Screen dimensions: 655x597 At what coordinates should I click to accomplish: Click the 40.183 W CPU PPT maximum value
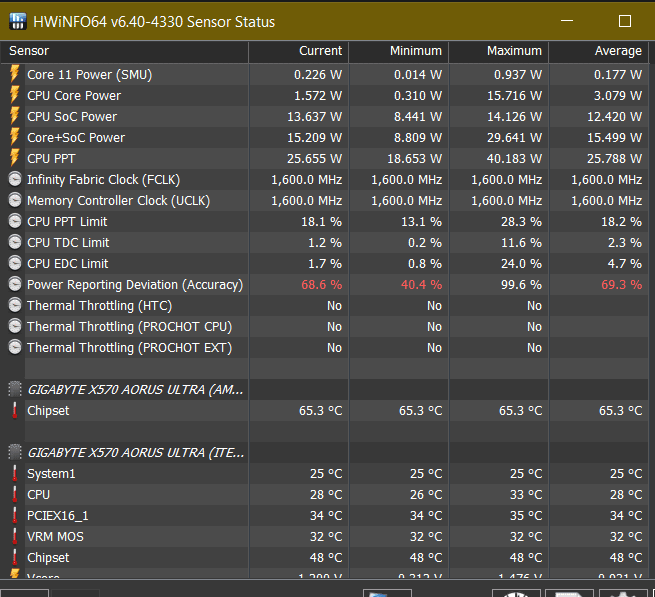pos(514,159)
